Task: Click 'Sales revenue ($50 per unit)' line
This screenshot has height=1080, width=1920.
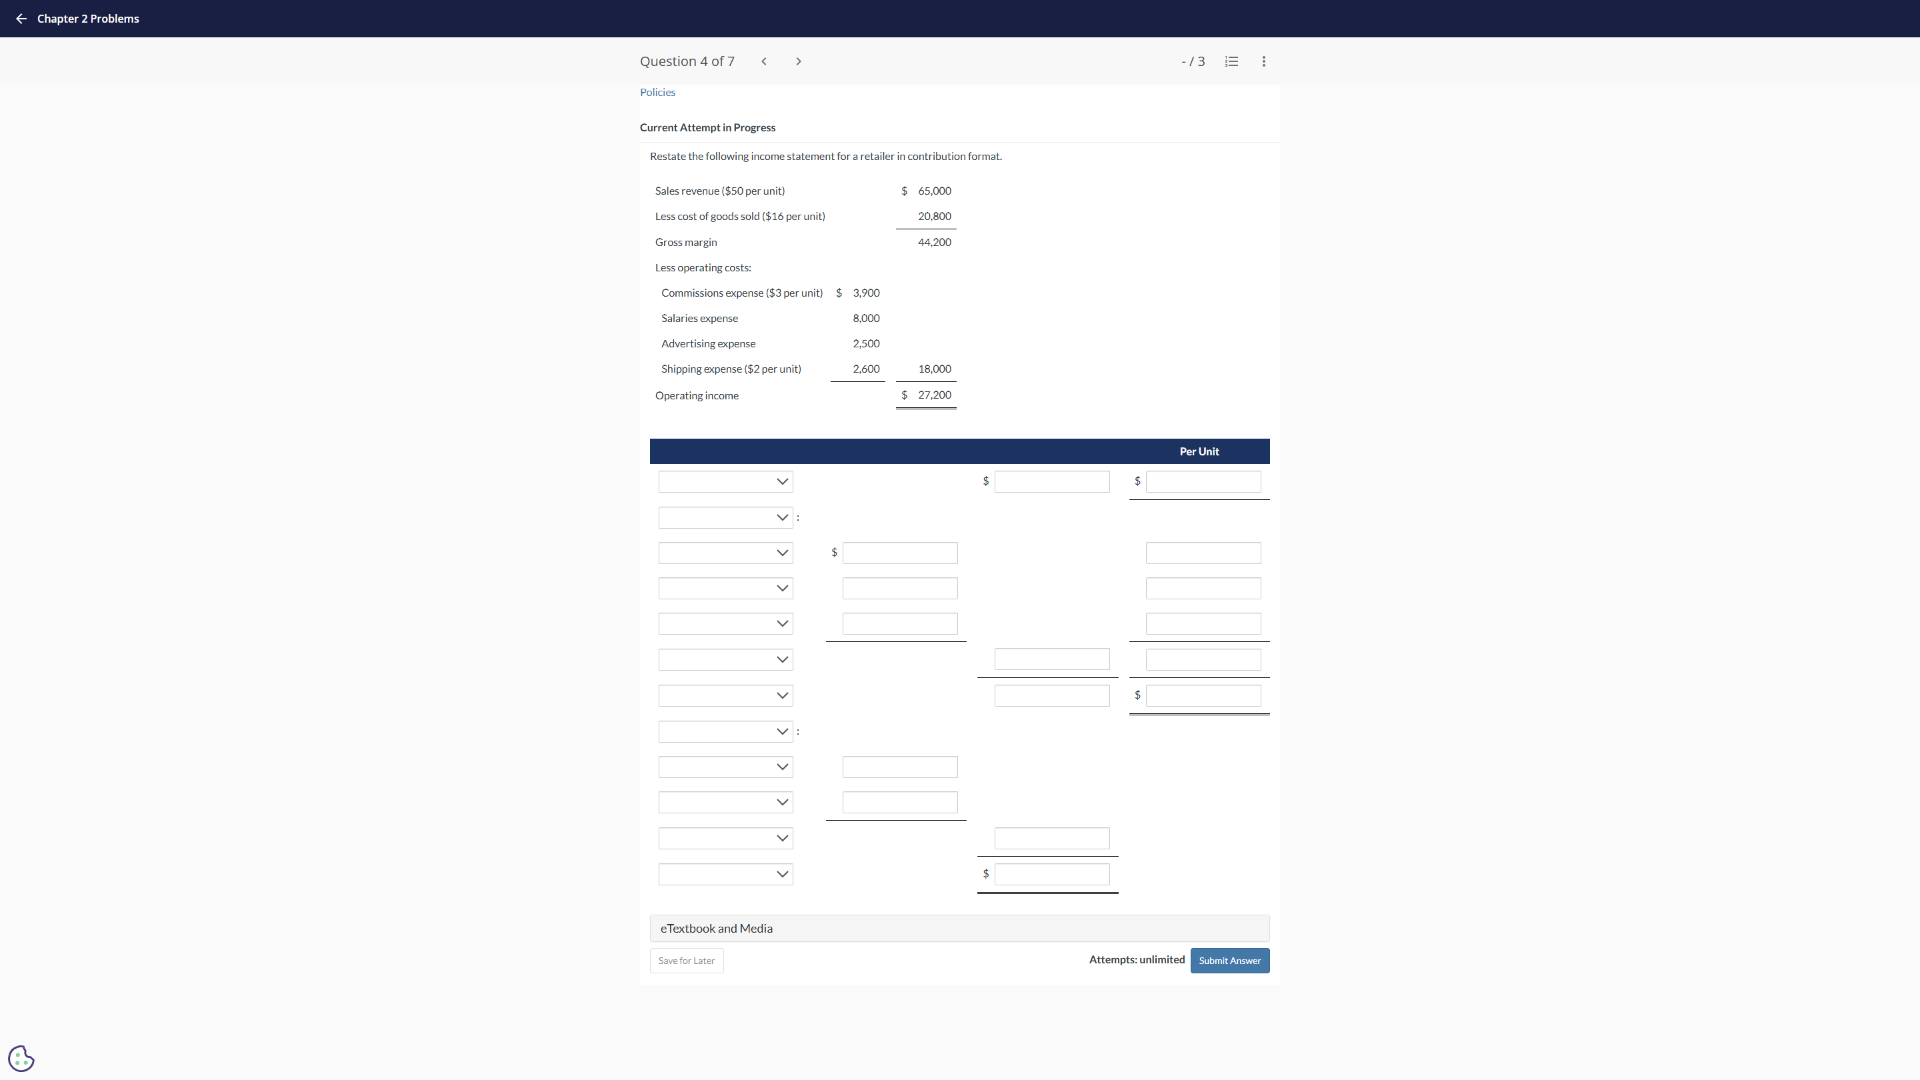Action: tap(720, 191)
